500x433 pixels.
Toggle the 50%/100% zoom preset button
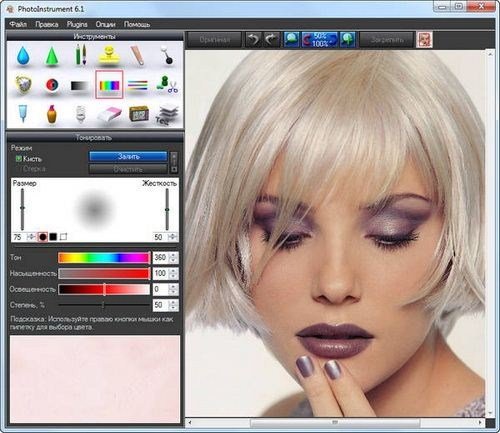(320, 40)
